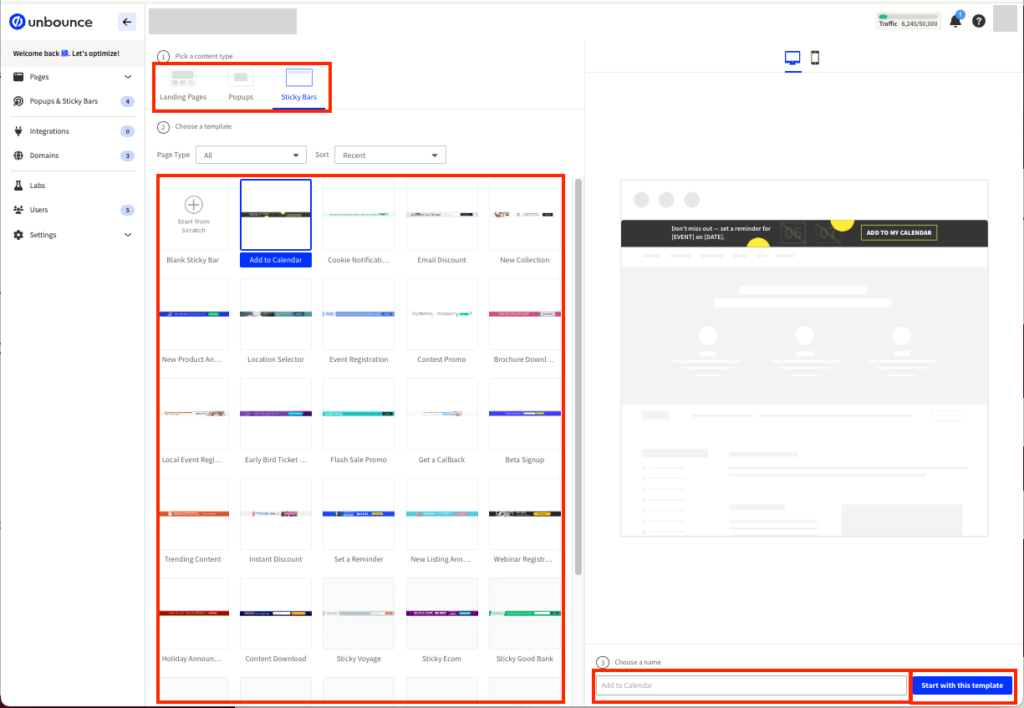Viewport: 1024px width, 708px height.
Task: Collapse sidebar with the back arrow
Action: (x=126, y=21)
